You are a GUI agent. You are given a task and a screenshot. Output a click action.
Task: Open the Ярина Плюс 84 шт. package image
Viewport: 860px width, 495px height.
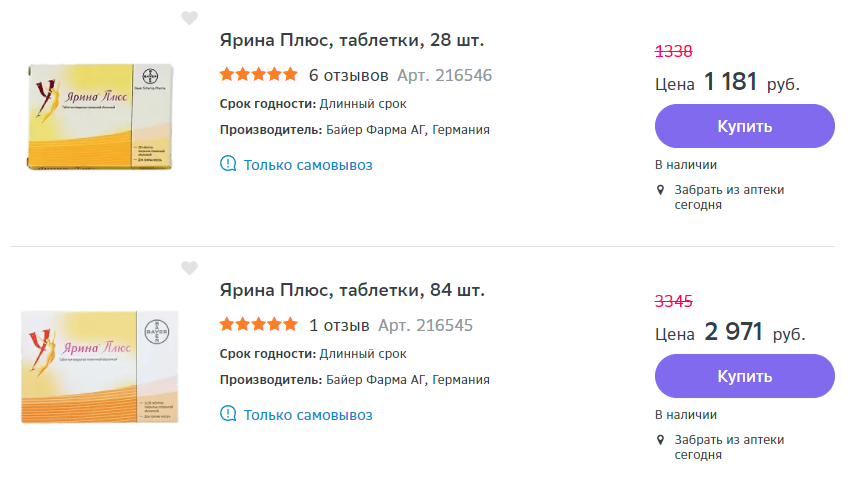100,365
